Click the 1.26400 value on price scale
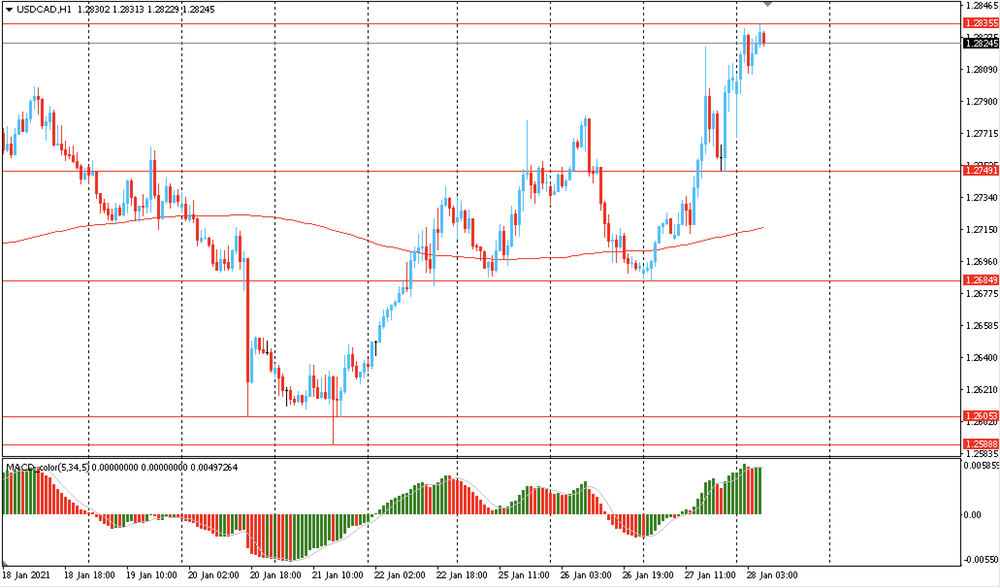Screen dimensions: 1000x588 (980, 358)
